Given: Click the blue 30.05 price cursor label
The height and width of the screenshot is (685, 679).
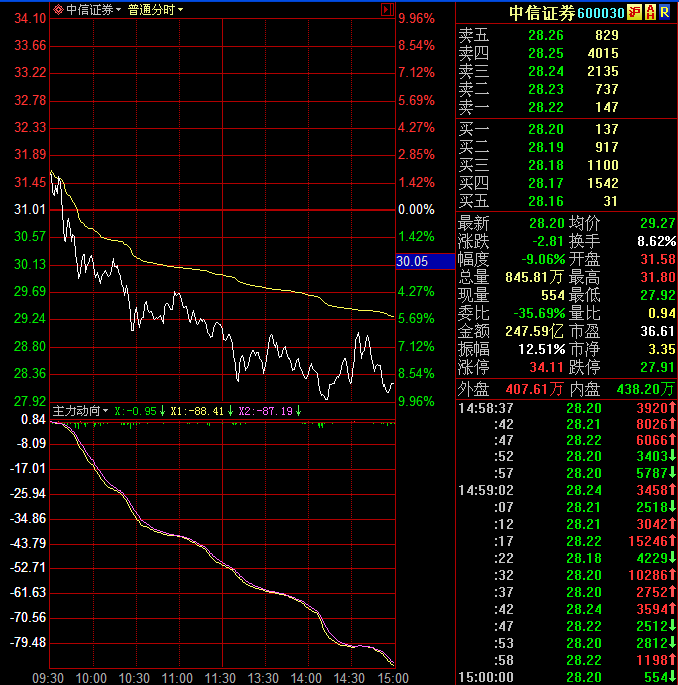Looking at the screenshot, I should click(x=425, y=261).
